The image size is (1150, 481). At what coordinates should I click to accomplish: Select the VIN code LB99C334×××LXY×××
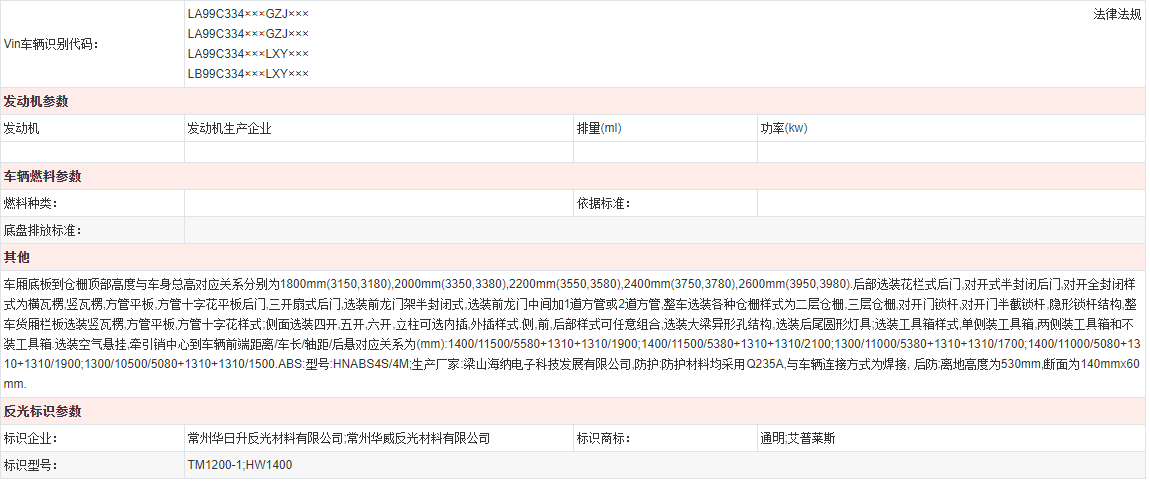coord(248,74)
